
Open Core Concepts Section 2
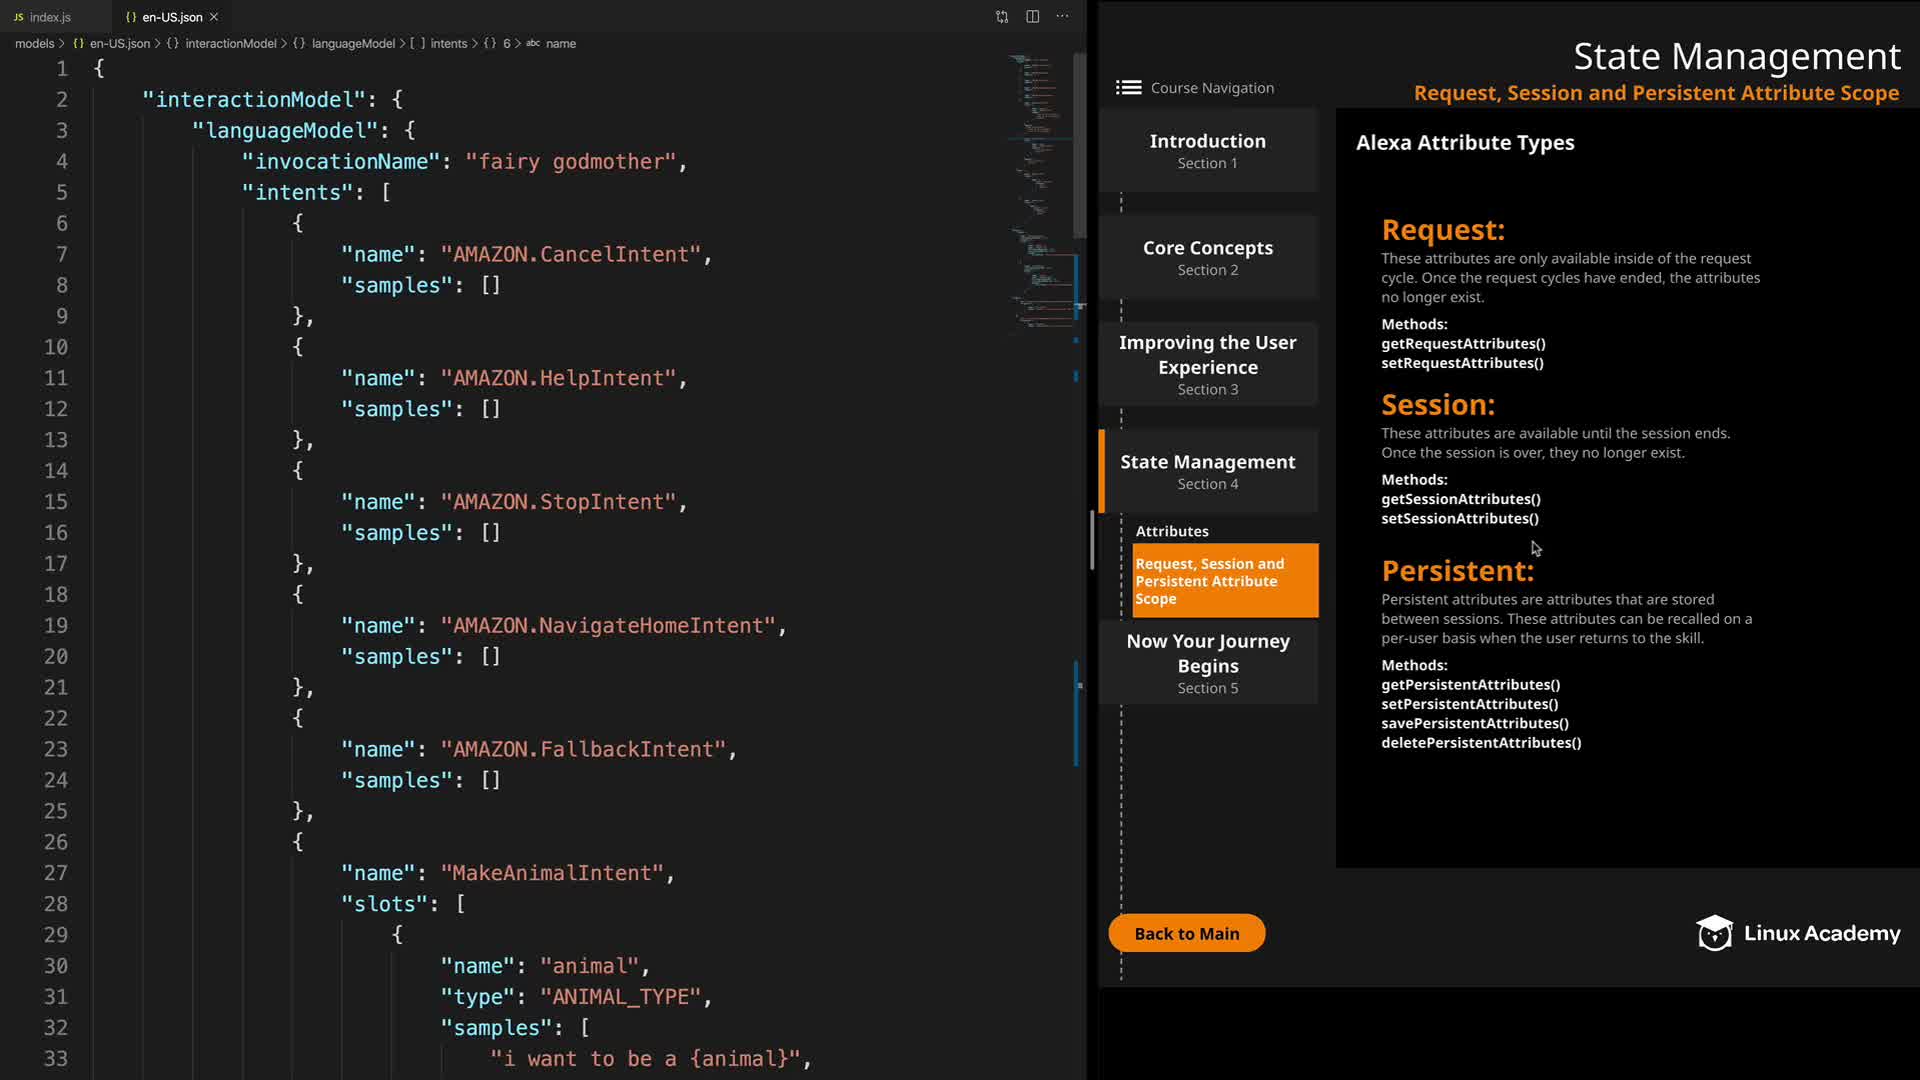1207,257
